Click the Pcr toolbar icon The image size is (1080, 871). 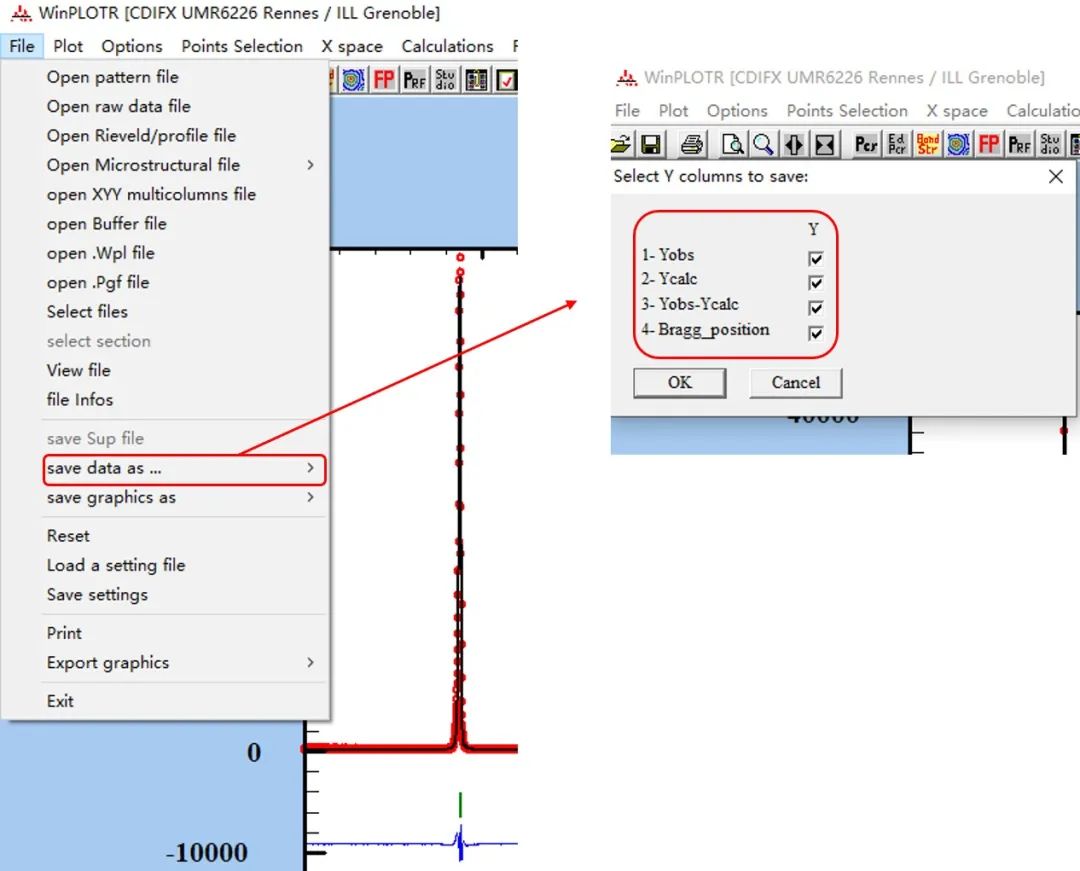[866, 145]
